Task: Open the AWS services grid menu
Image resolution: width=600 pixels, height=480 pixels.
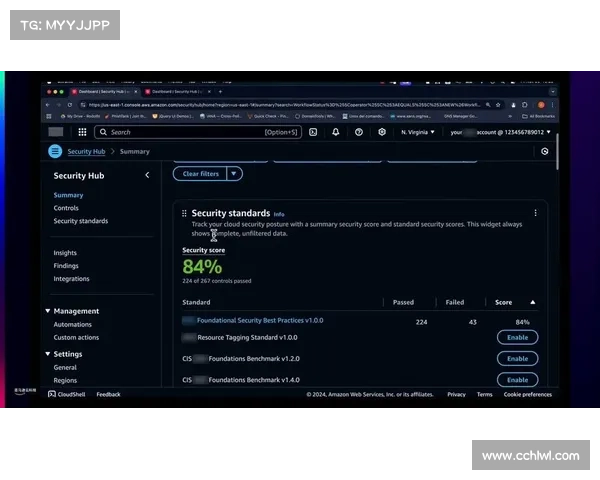Action: (82, 132)
